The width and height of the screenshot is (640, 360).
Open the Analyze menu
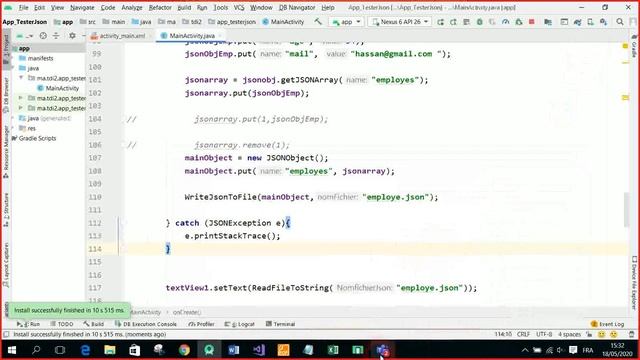(x=132, y=7)
